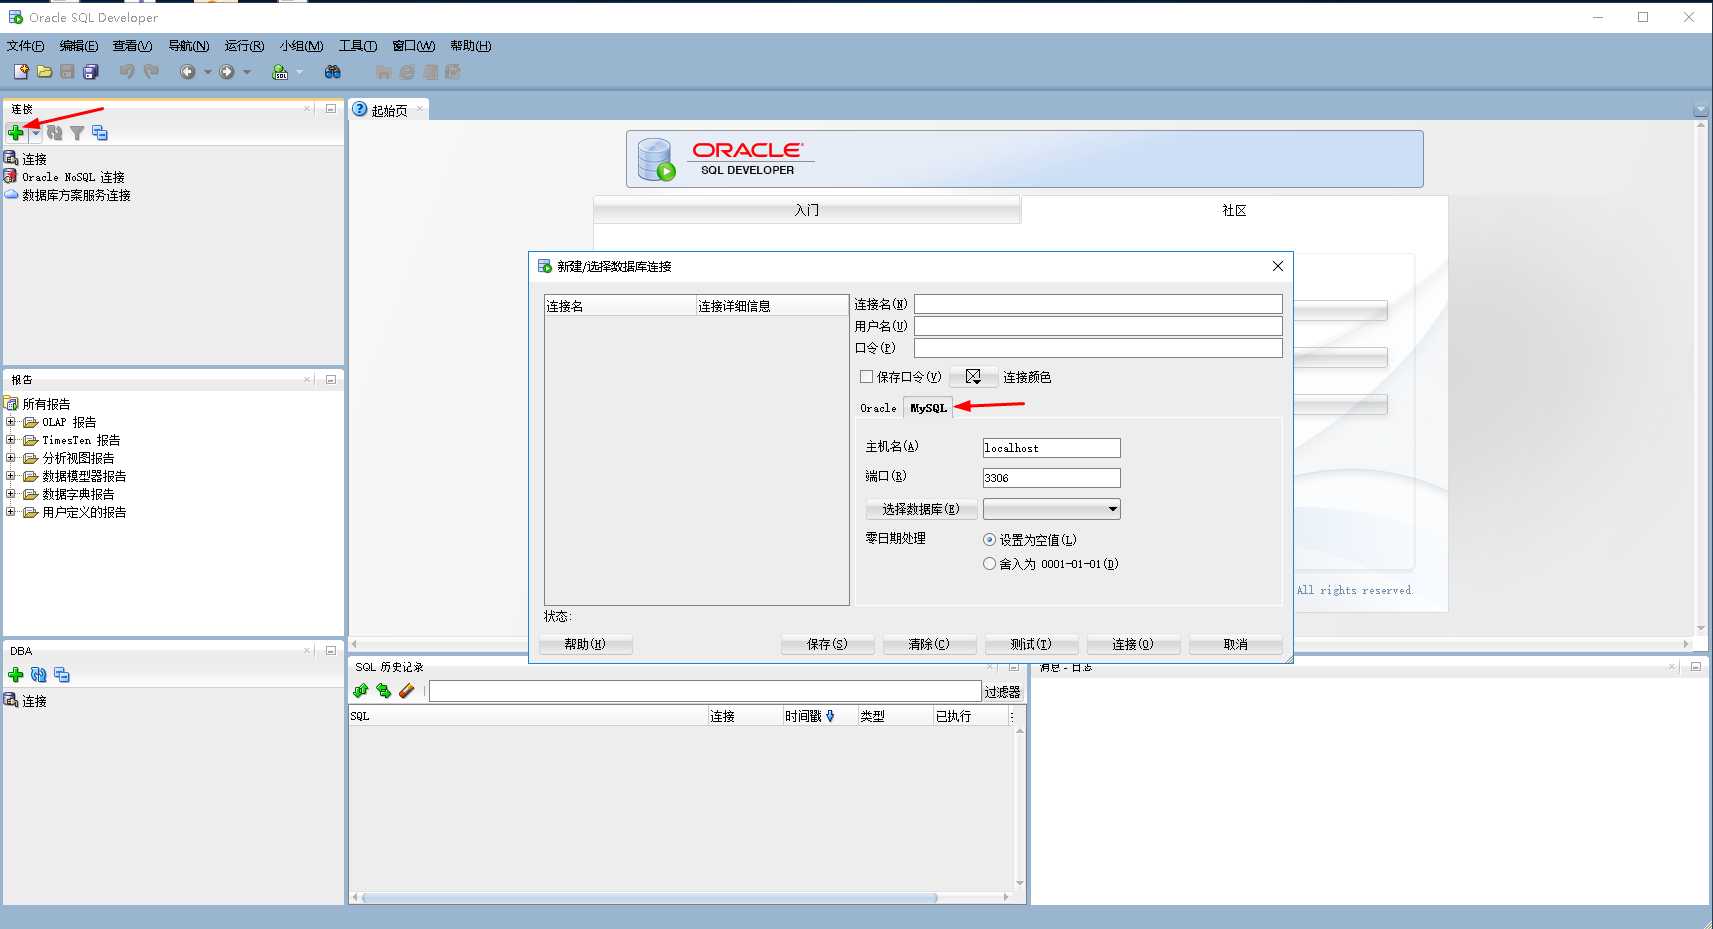Image resolution: width=1713 pixels, height=929 pixels.
Task: Click collapse-all icon in DBA panel
Action: 62,675
